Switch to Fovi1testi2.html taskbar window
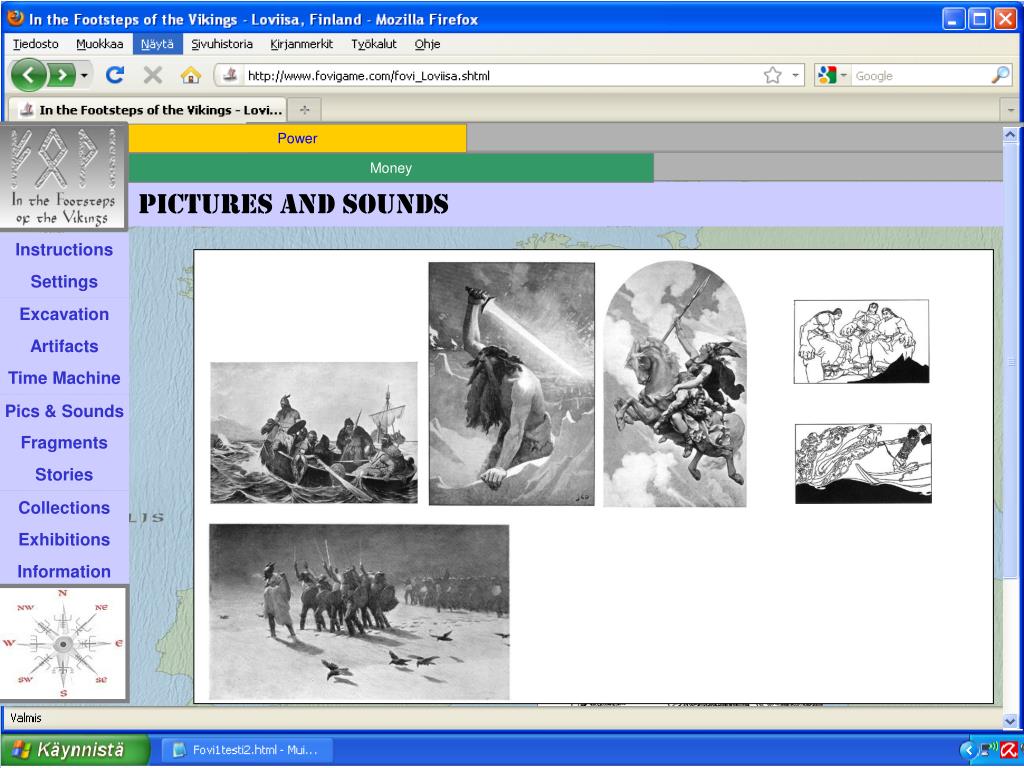 click(x=248, y=750)
